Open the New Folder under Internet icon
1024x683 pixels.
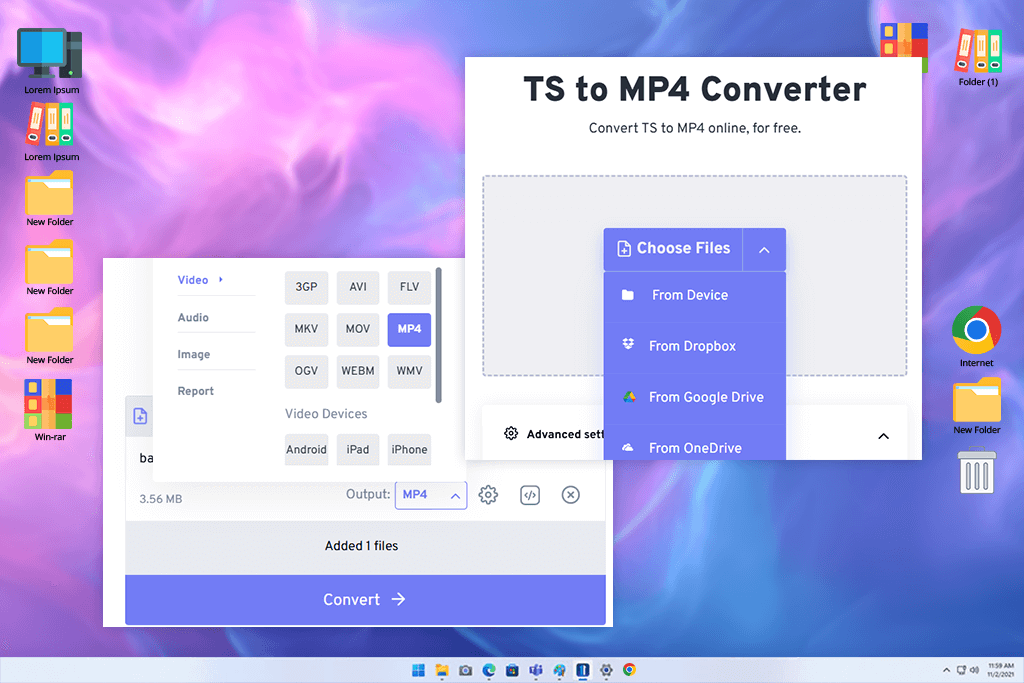[976, 407]
